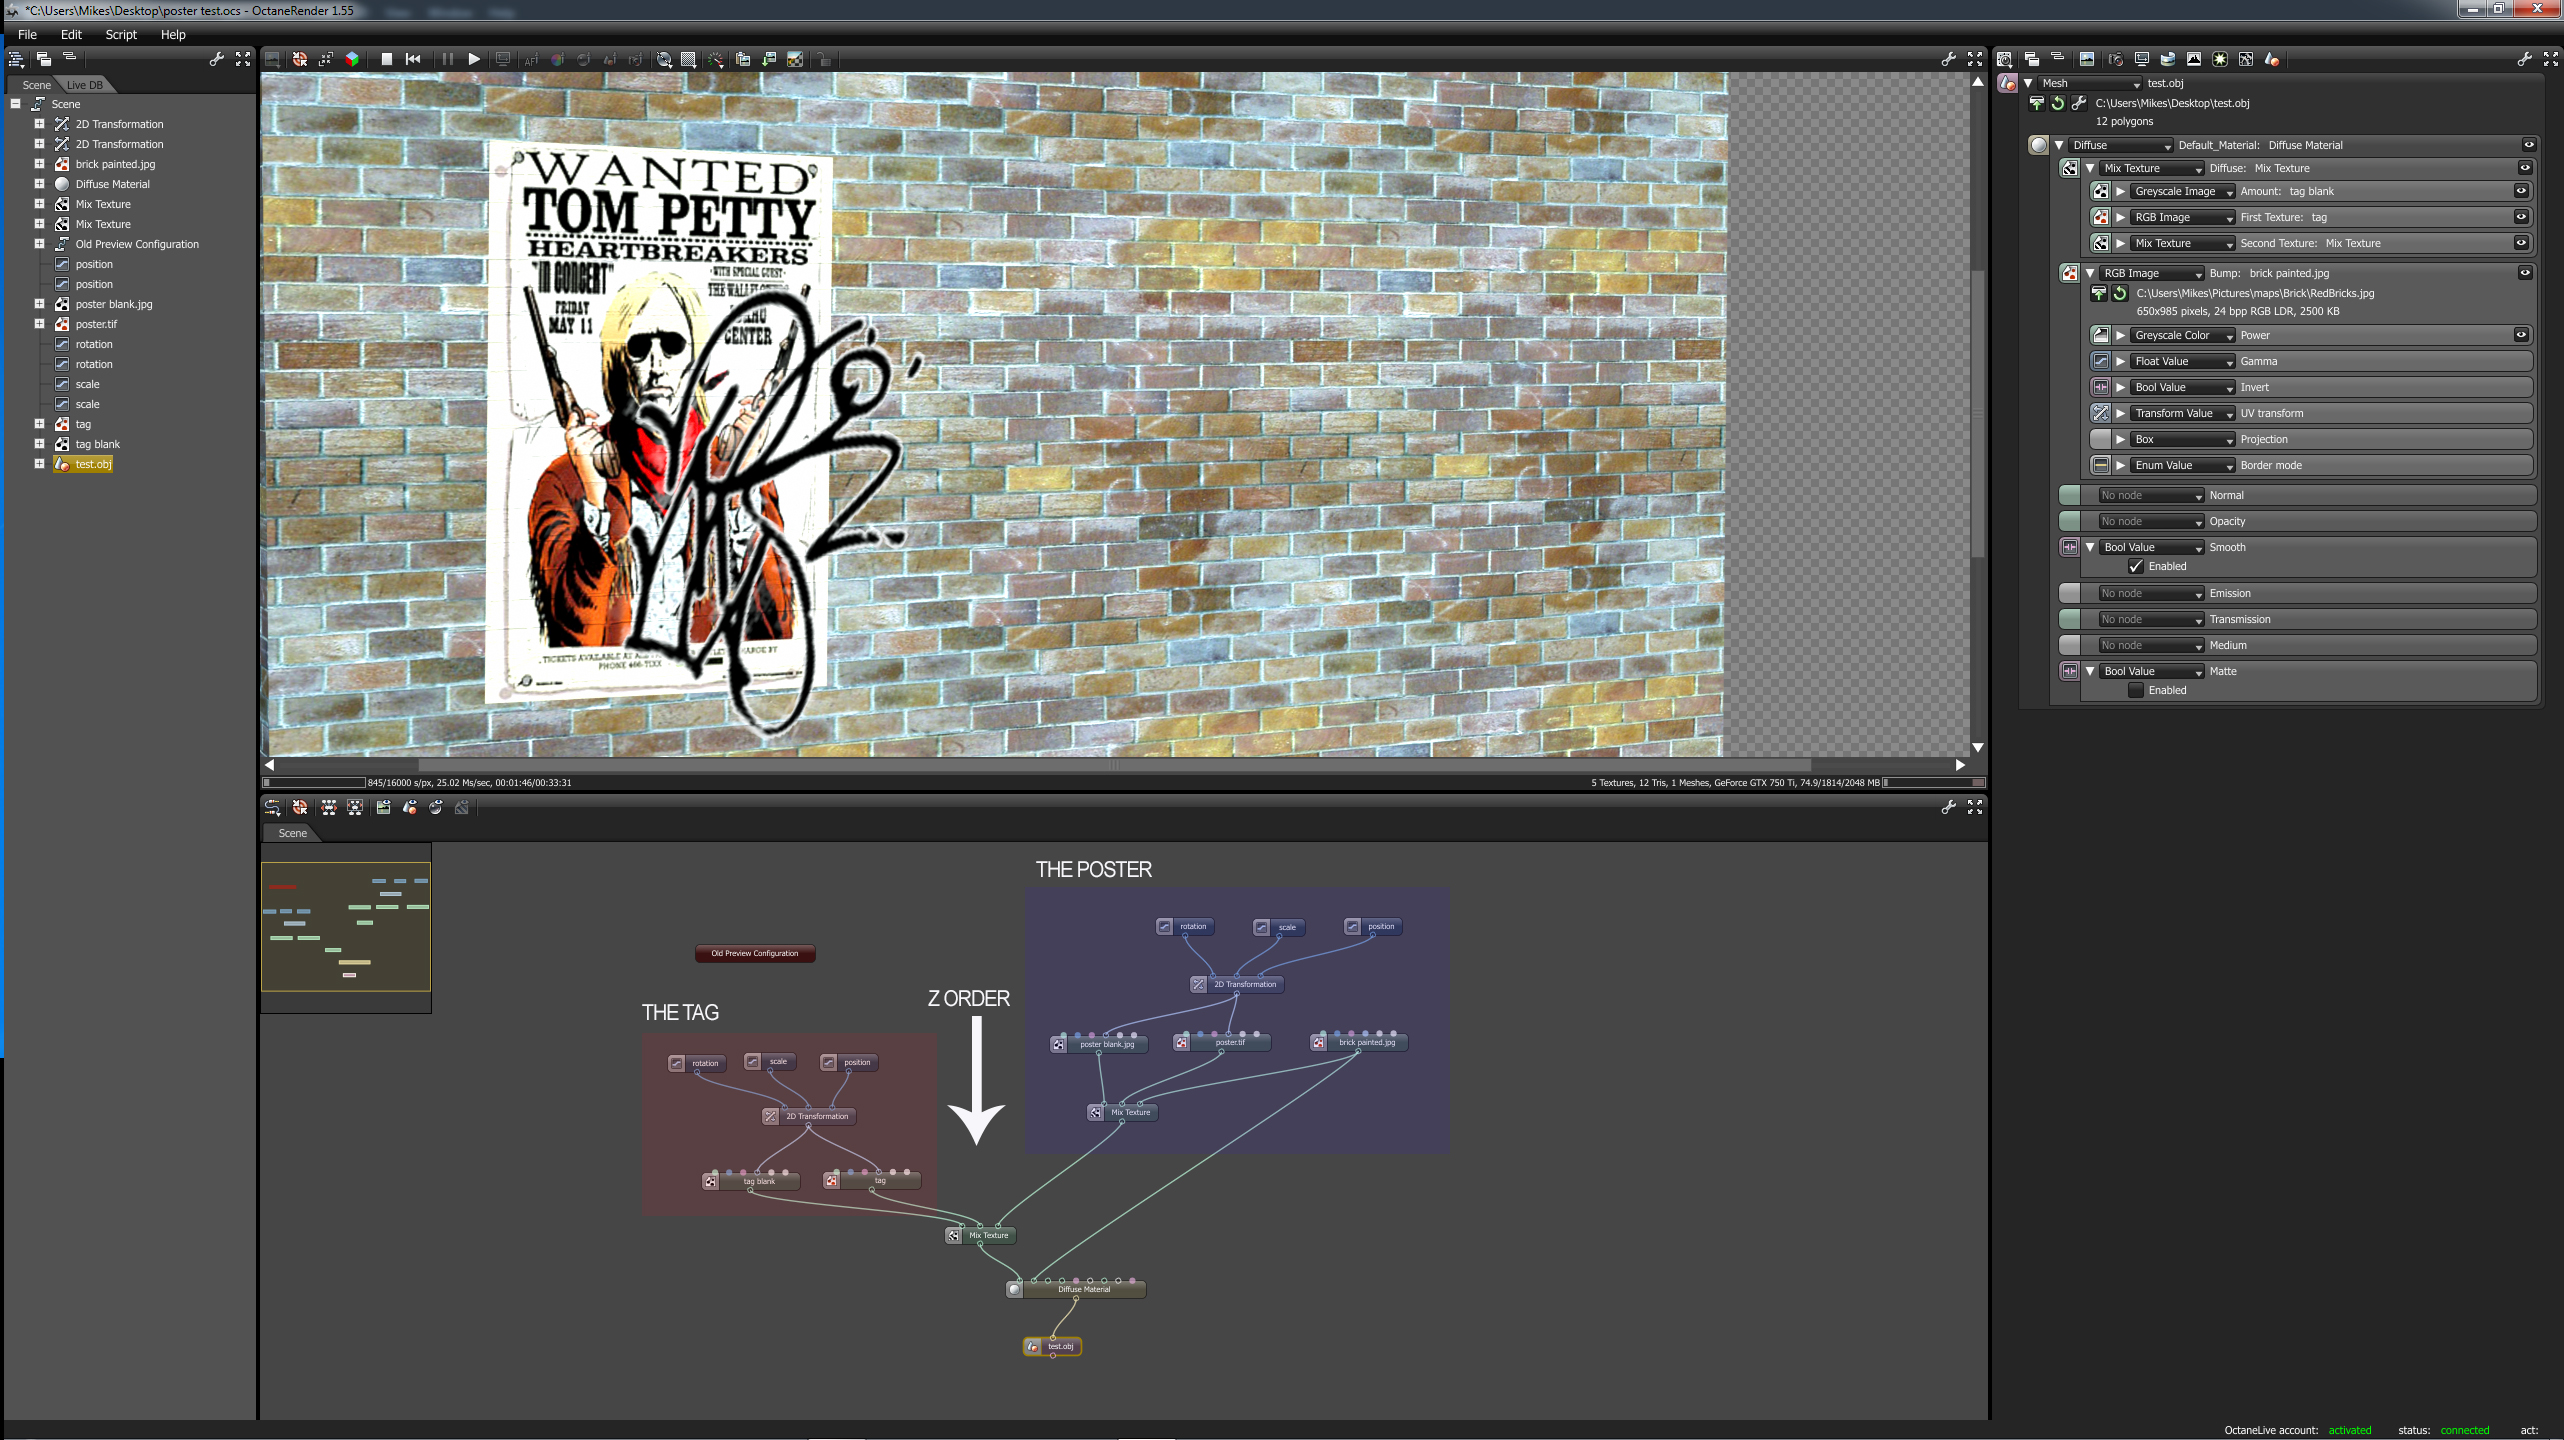Stop the render in viewport toolbar
2564x1440 pixels.
pyautogui.click(x=386, y=59)
